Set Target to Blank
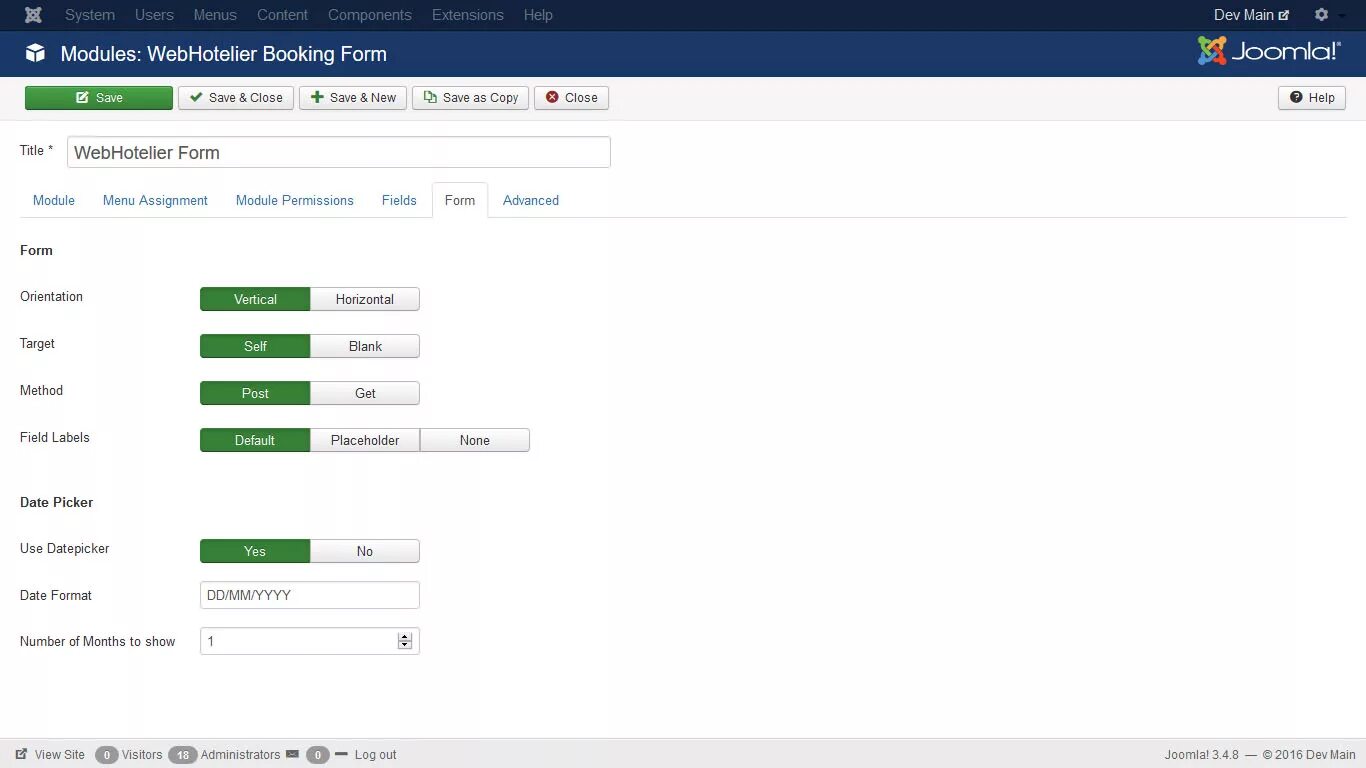Image resolution: width=1366 pixels, height=768 pixels. [365, 346]
